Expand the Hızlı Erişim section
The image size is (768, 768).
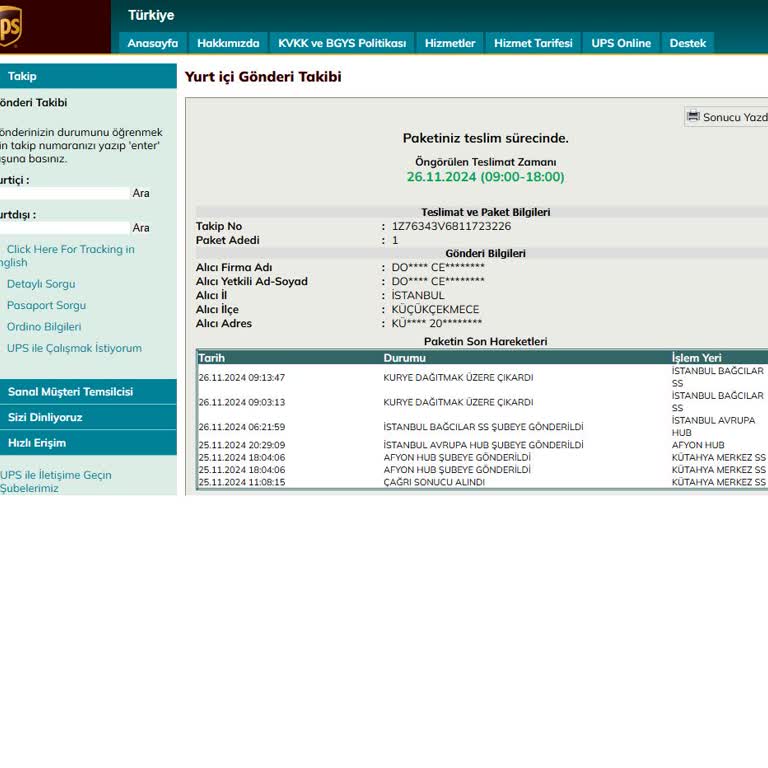click(88, 443)
